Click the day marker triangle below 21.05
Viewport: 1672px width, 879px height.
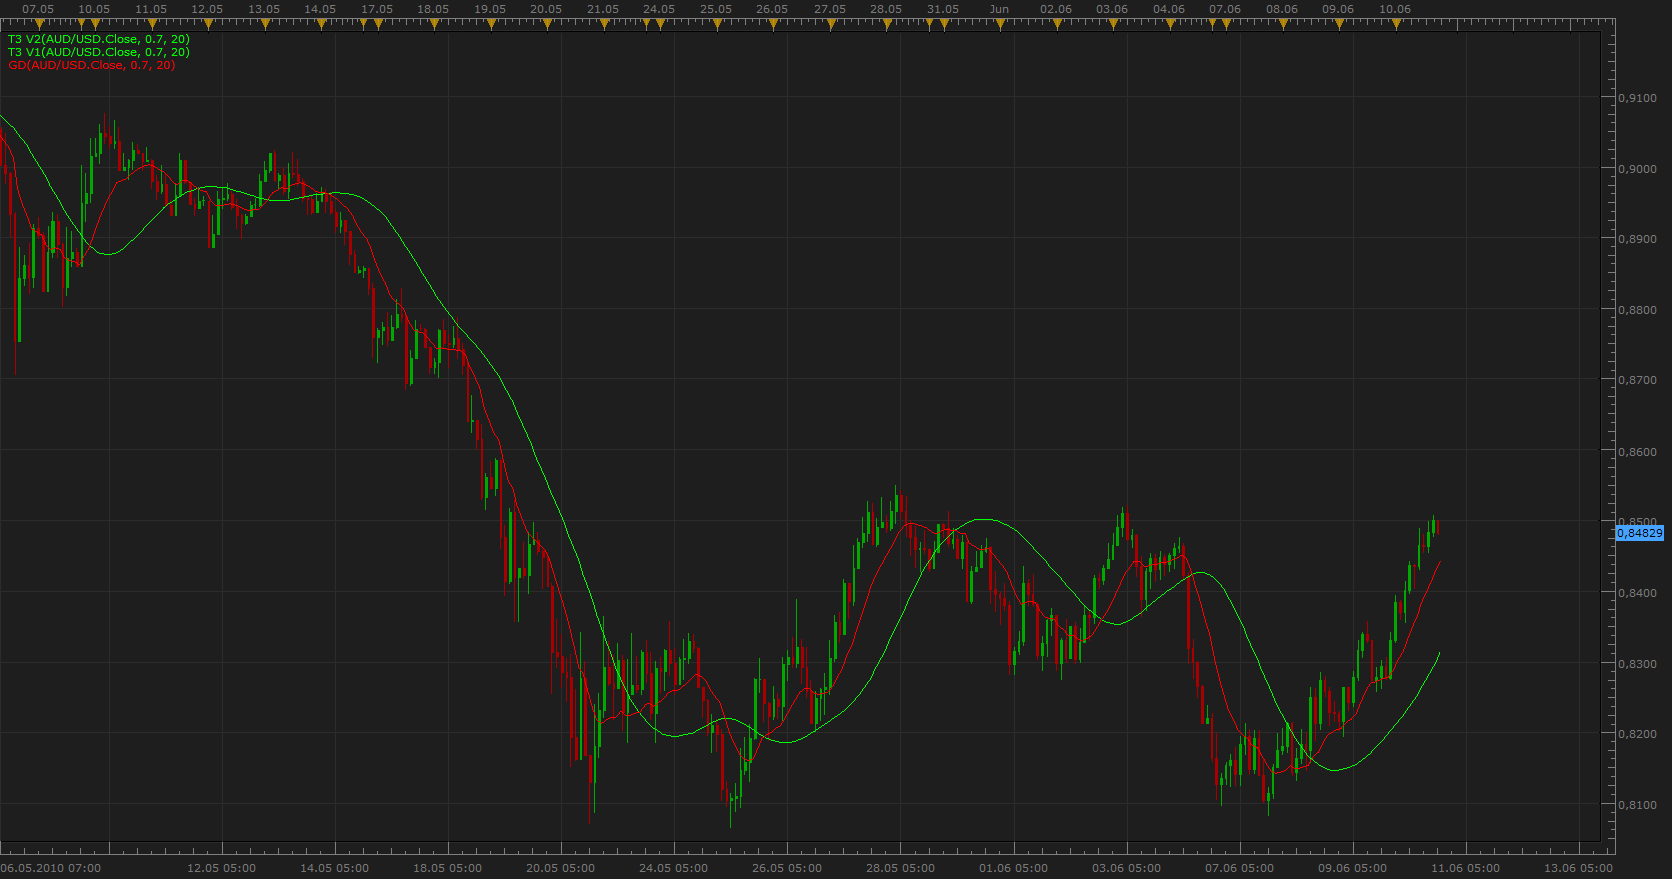(604, 25)
